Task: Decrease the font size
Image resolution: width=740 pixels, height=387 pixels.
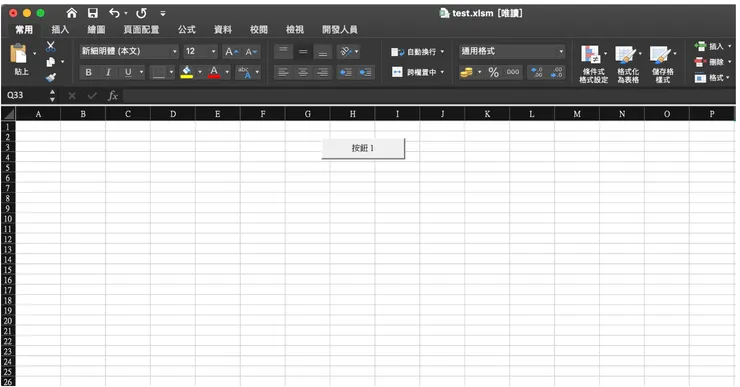Action: click(x=251, y=51)
